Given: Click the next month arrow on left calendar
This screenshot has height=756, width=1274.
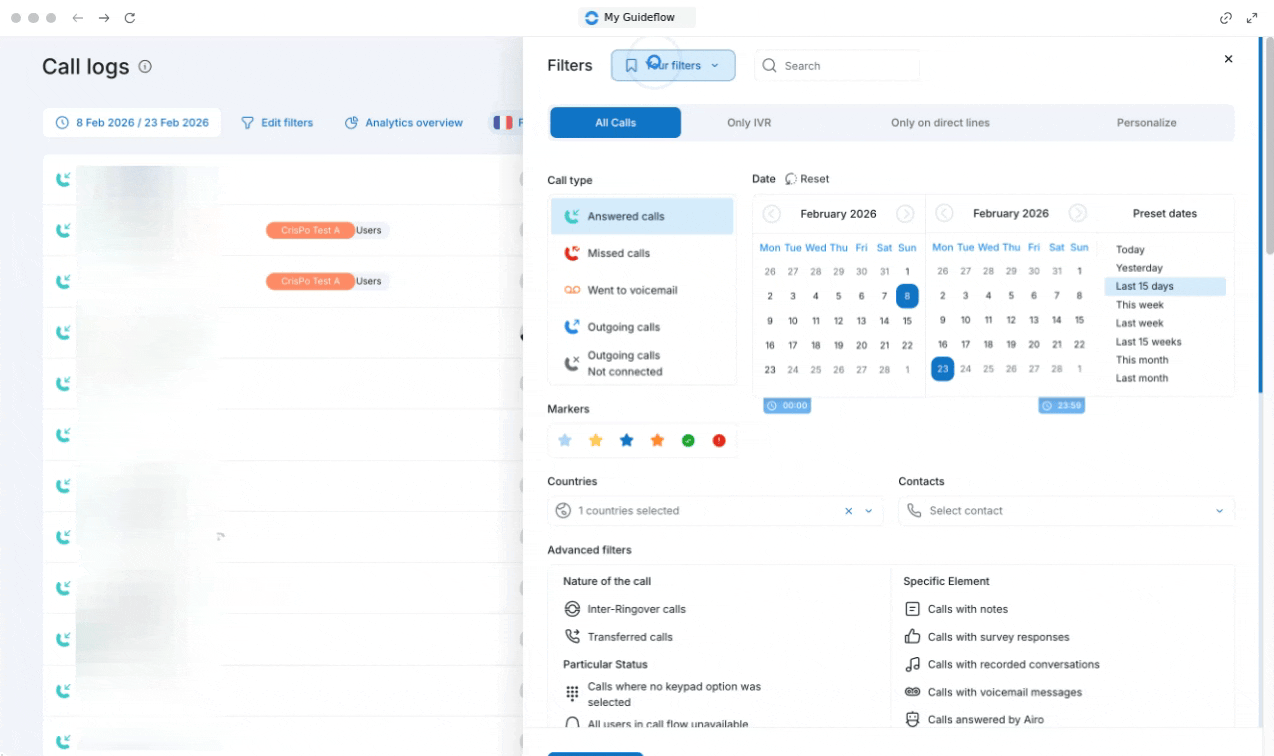Looking at the screenshot, I should (905, 213).
